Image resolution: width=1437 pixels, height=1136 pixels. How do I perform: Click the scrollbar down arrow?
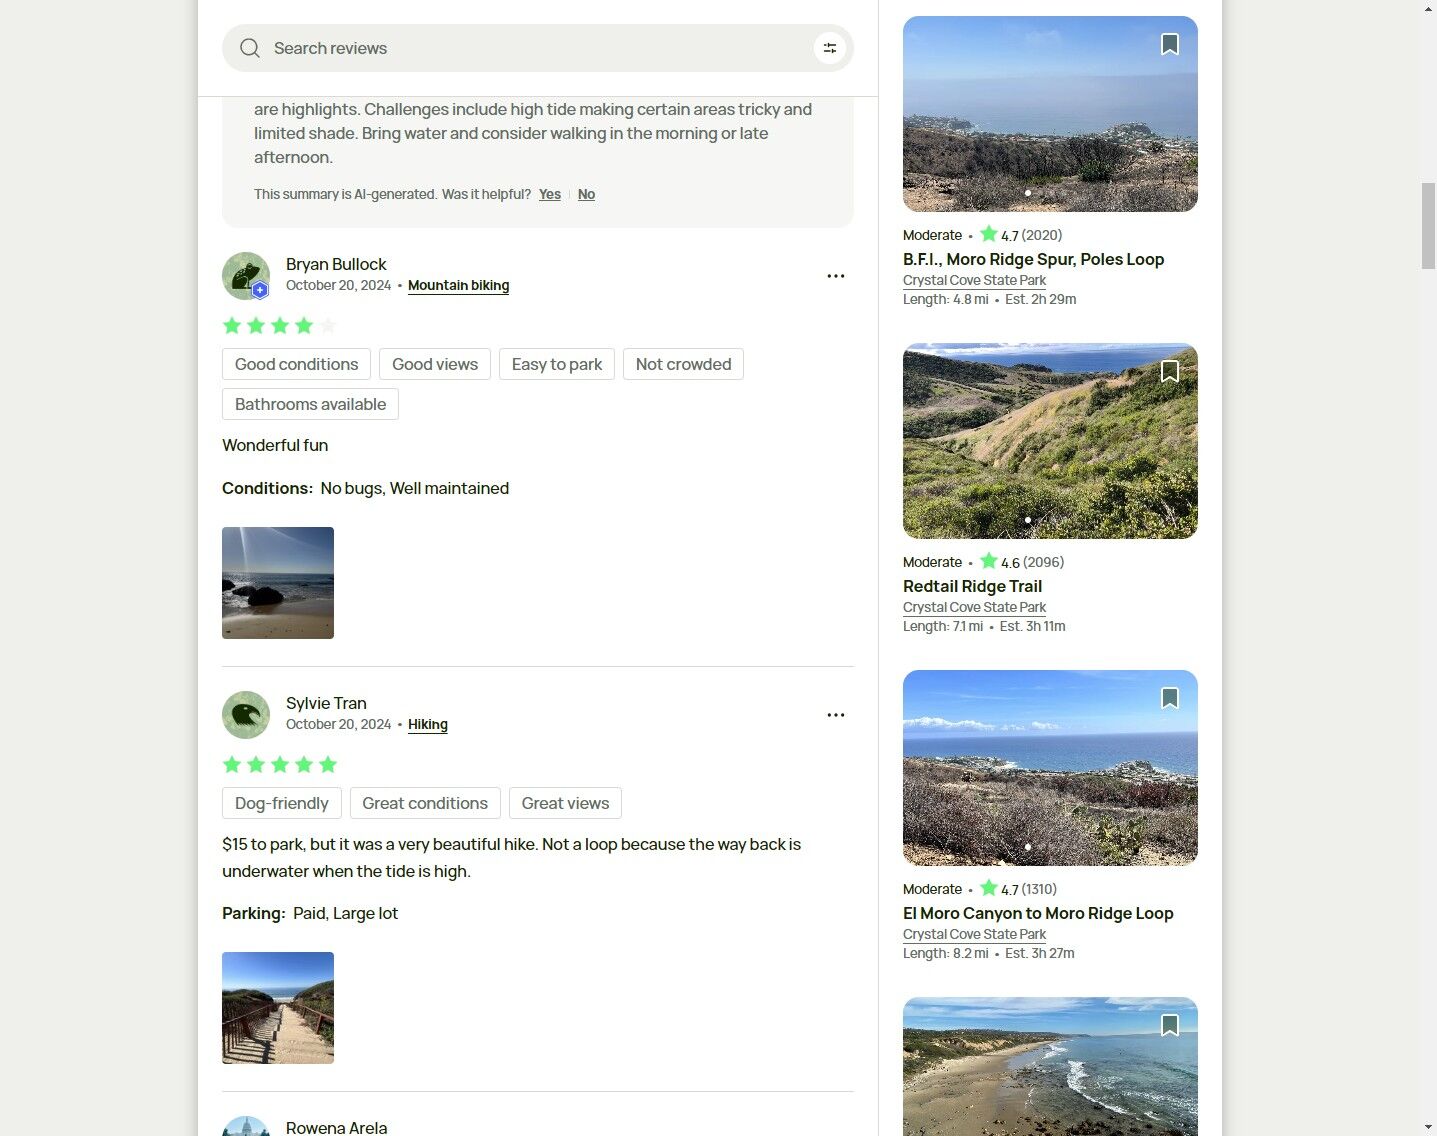click(1428, 1127)
